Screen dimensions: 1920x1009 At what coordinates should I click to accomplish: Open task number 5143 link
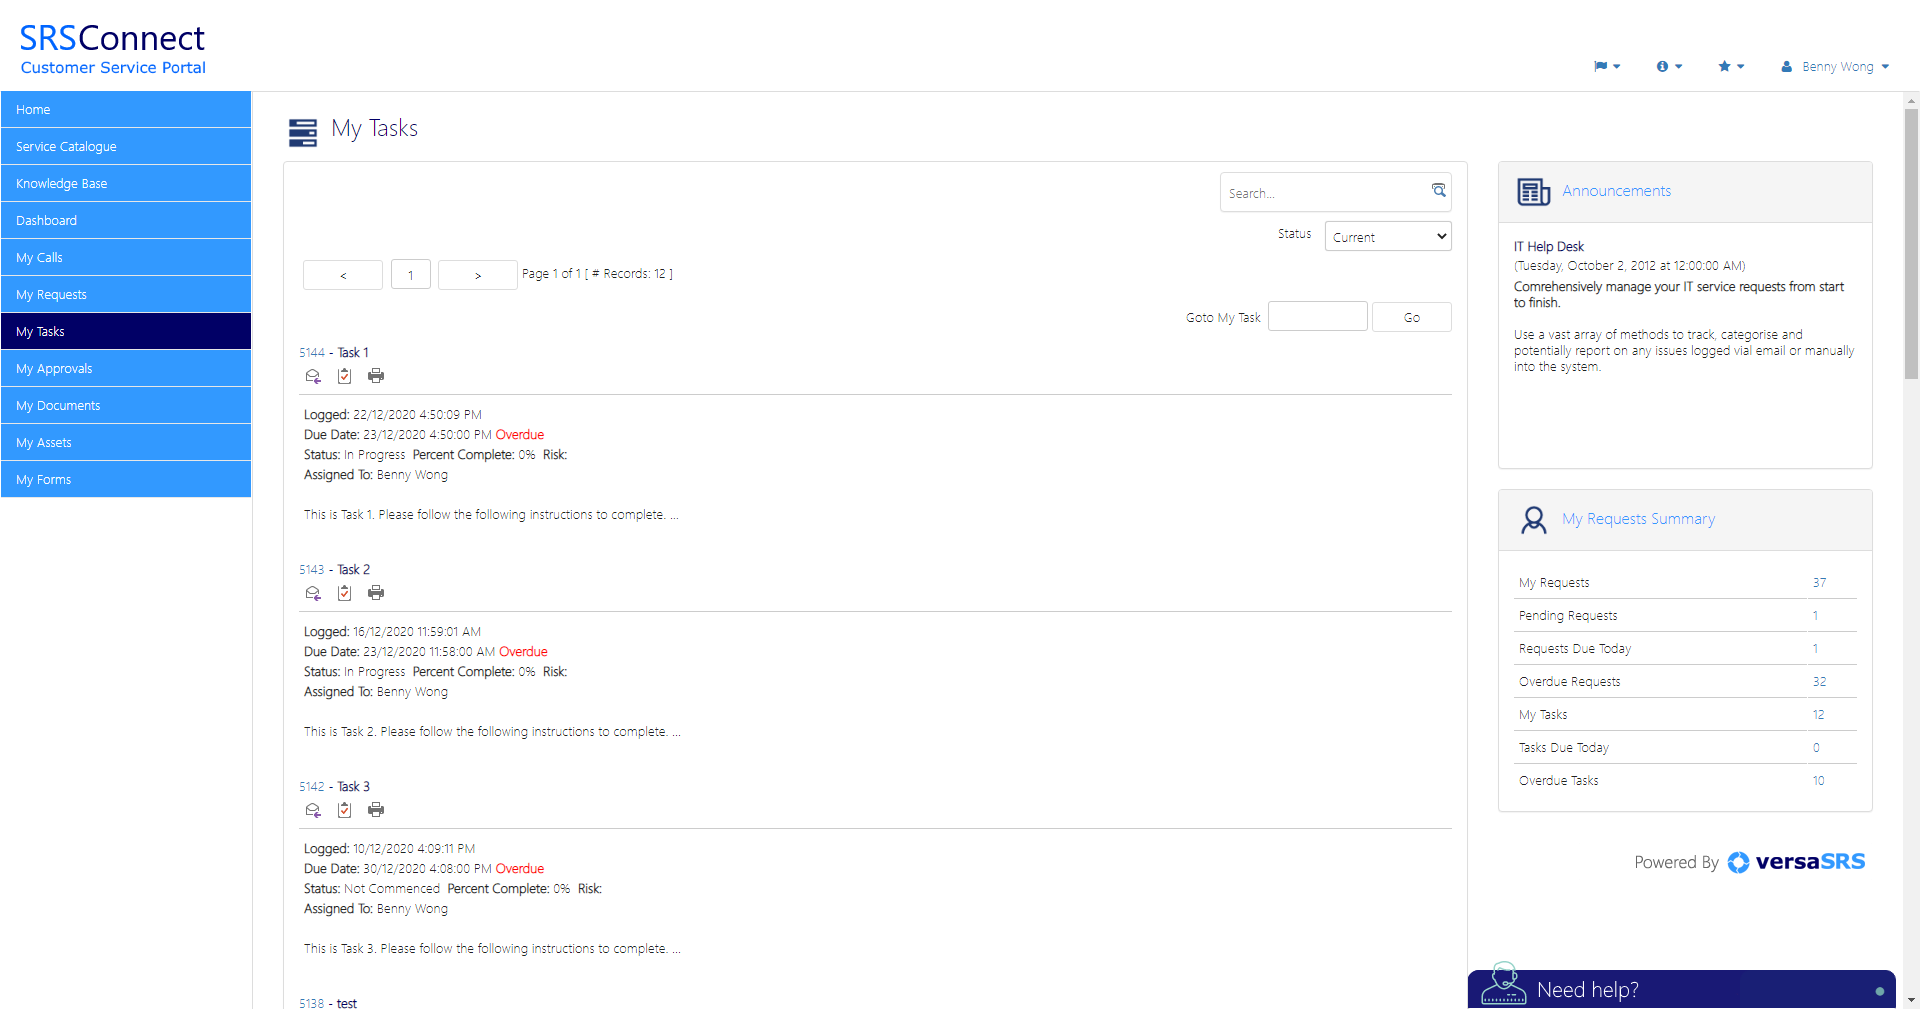point(311,570)
